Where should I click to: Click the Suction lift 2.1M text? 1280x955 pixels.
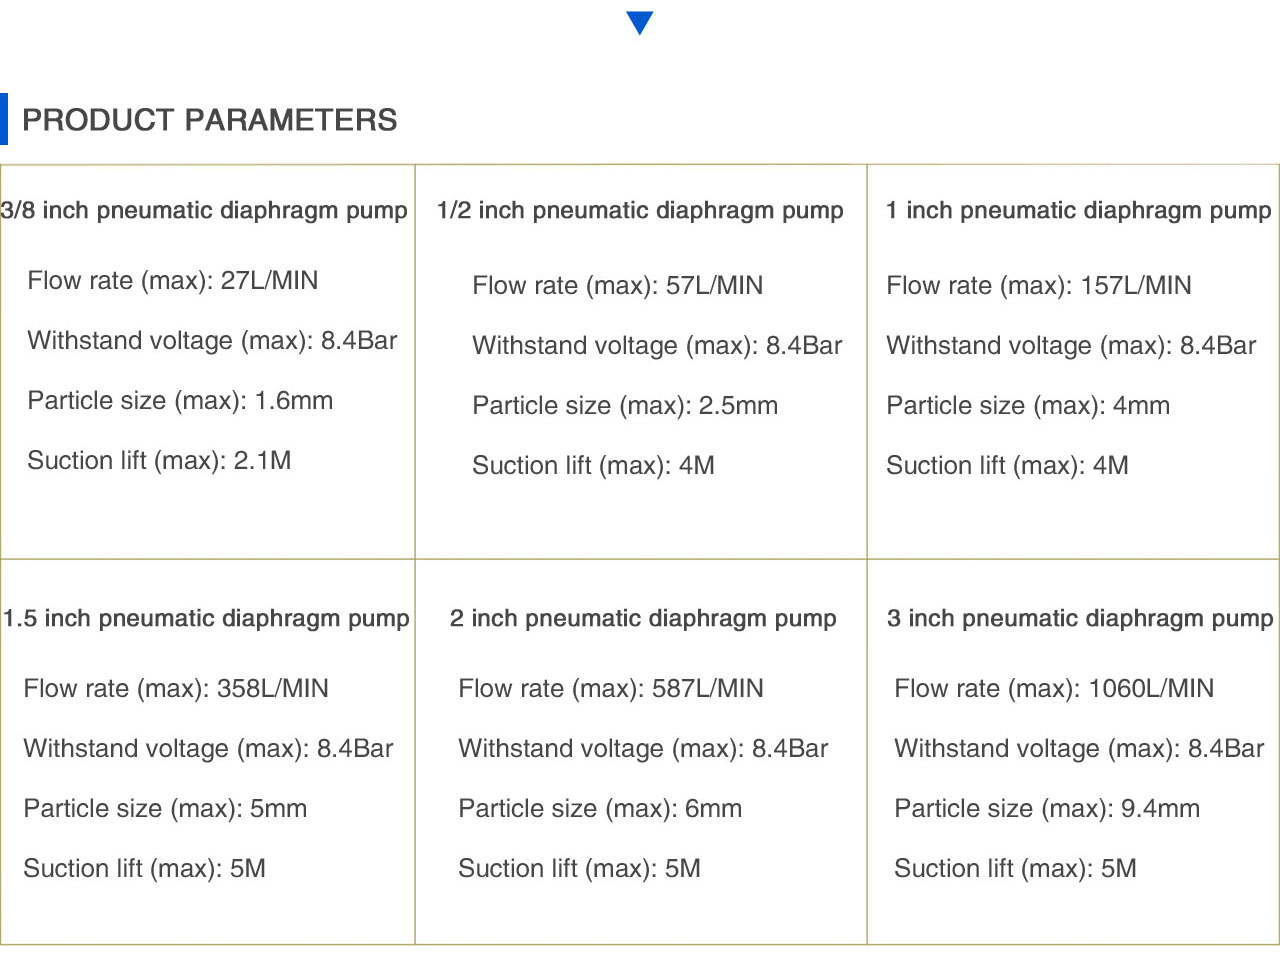click(x=159, y=461)
